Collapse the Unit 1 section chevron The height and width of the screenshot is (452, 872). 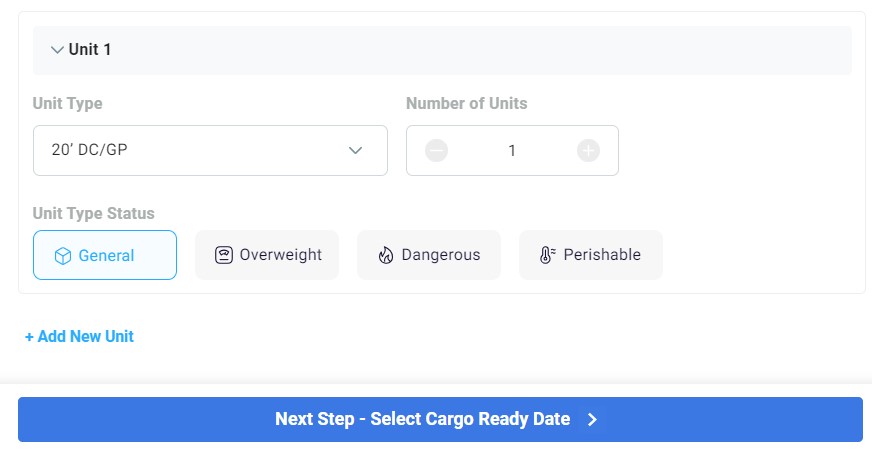pyautogui.click(x=57, y=50)
